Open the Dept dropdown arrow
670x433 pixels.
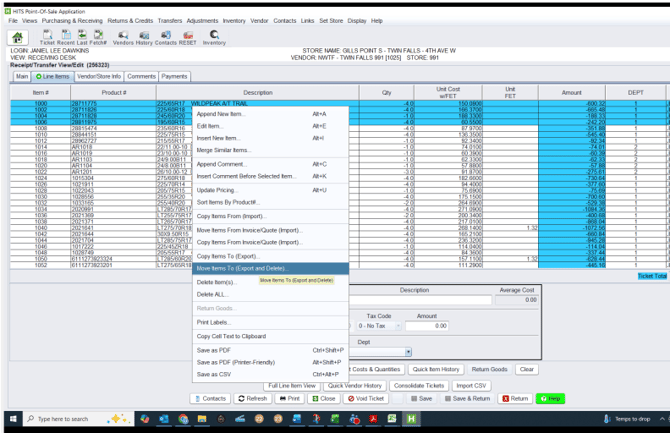(408, 352)
